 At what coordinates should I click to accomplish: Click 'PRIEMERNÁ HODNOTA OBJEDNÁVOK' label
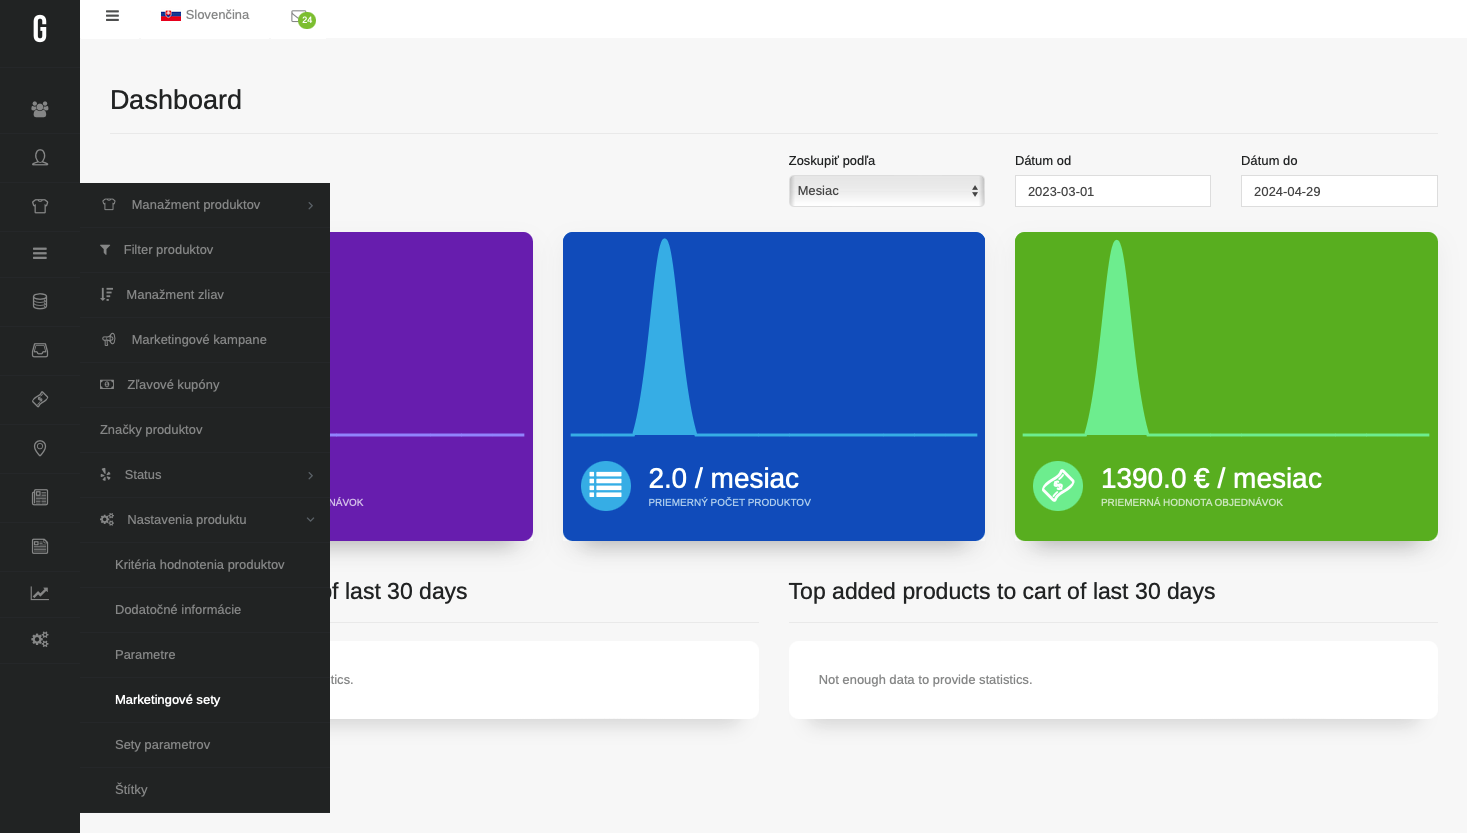(x=1192, y=503)
